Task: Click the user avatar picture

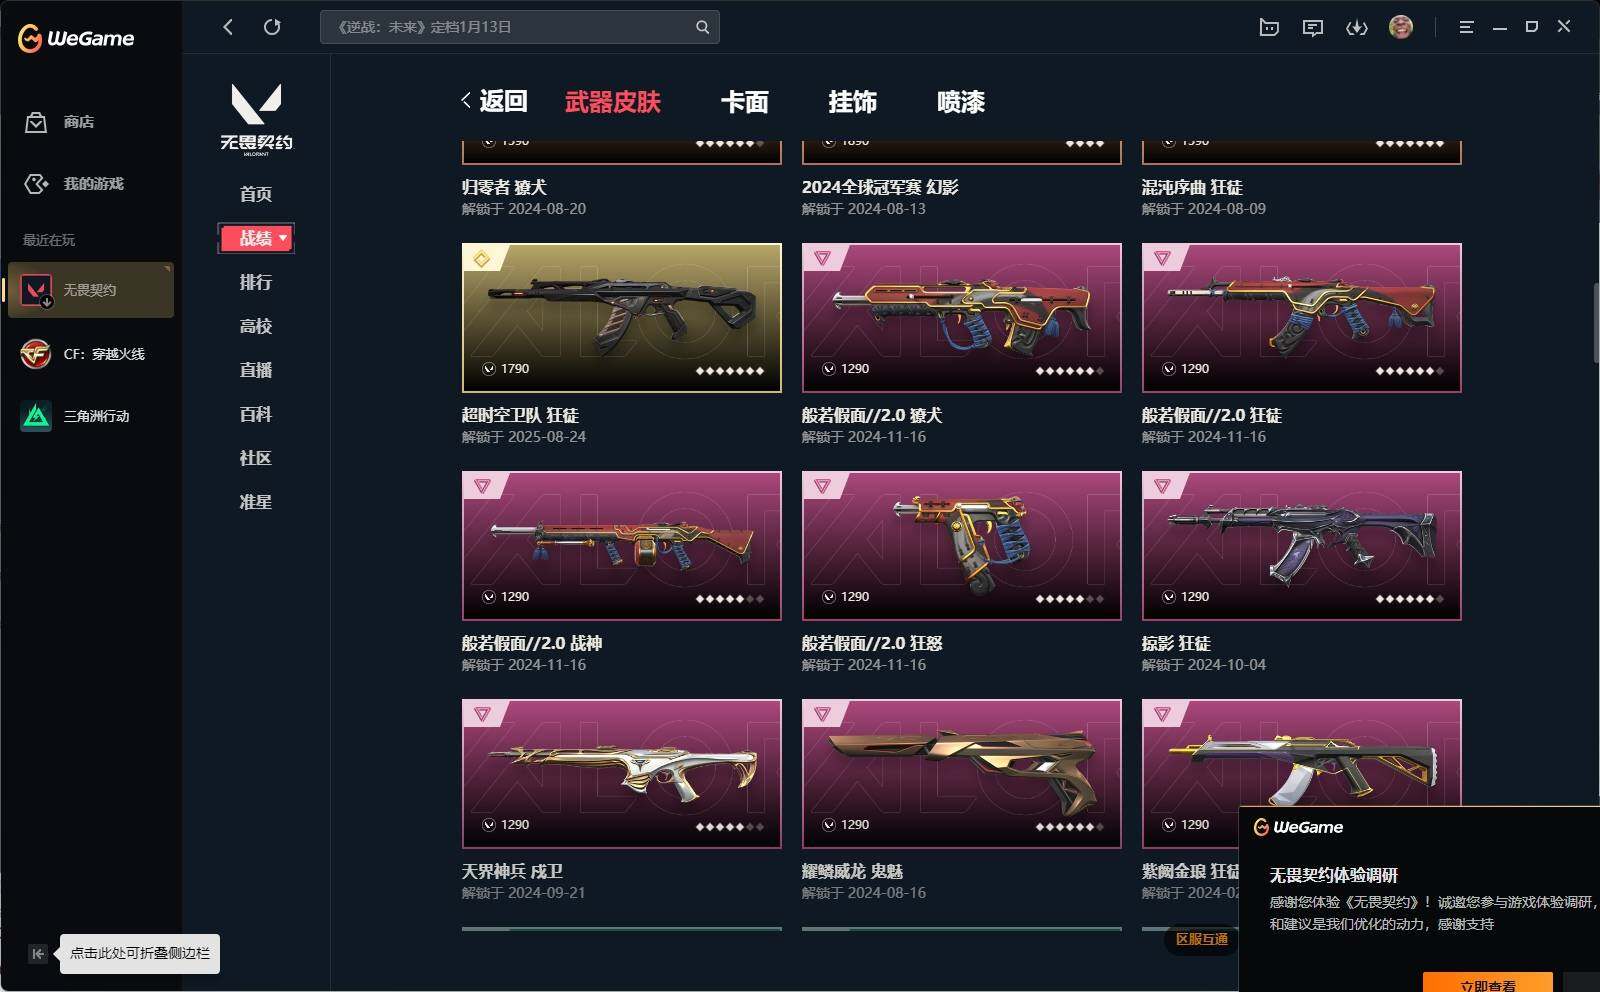Action: click(x=1401, y=27)
